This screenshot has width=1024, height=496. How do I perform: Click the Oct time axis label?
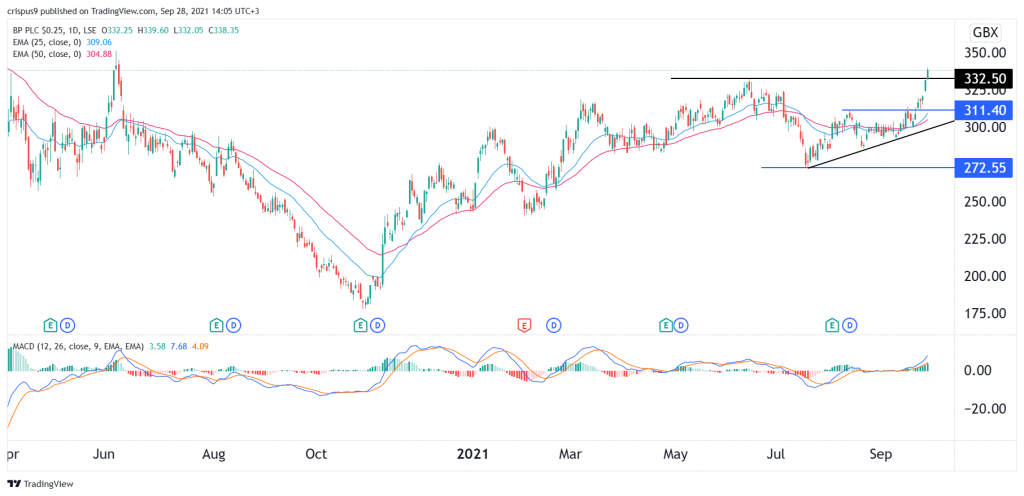coord(316,454)
